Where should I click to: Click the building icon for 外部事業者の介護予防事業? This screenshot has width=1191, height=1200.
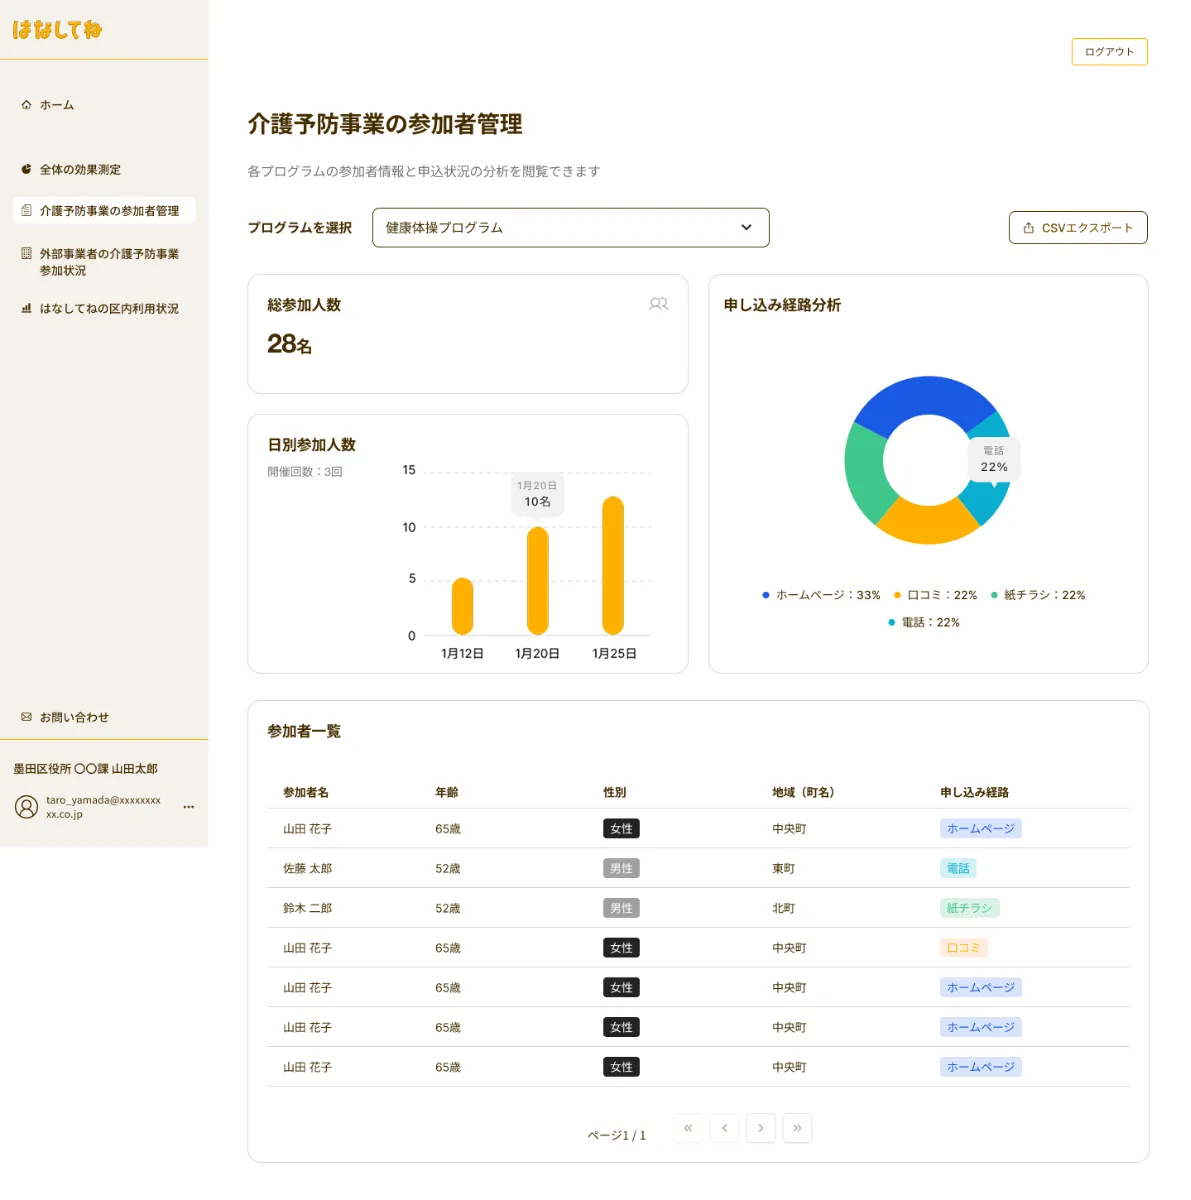pos(26,254)
